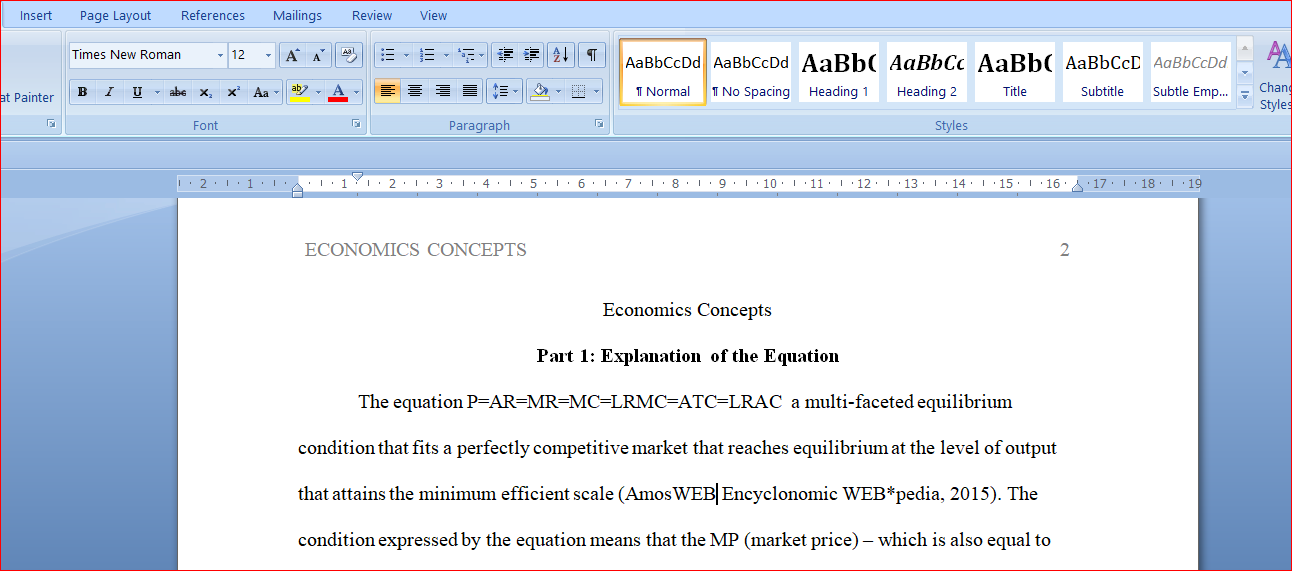The width and height of the screenshot is (1292, 571).
Task: Click the Sort A-Z icon
Action: pos(561,55)
